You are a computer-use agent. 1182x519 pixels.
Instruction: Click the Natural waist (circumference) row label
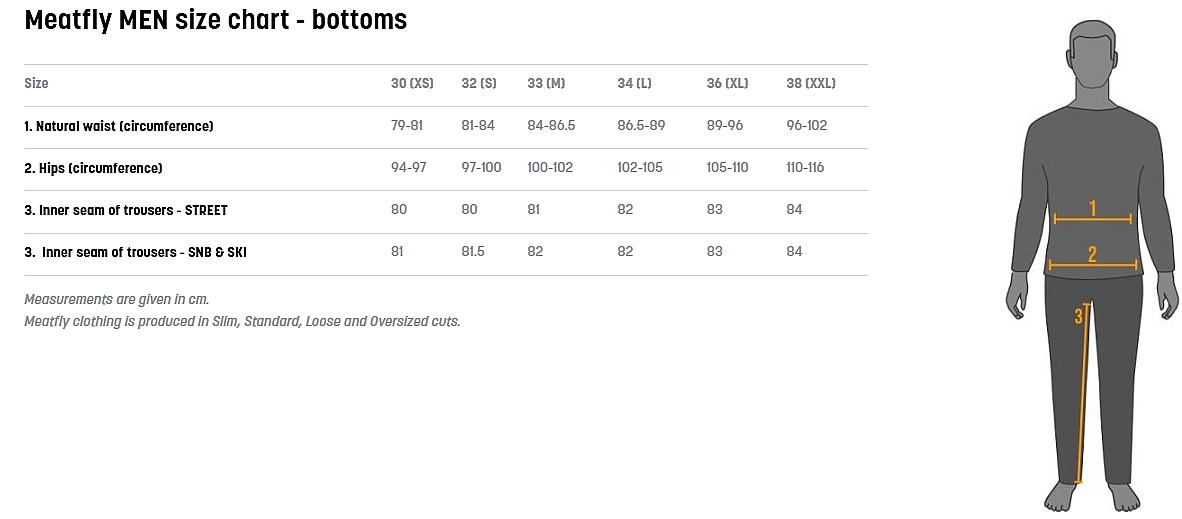click(119, 126)
